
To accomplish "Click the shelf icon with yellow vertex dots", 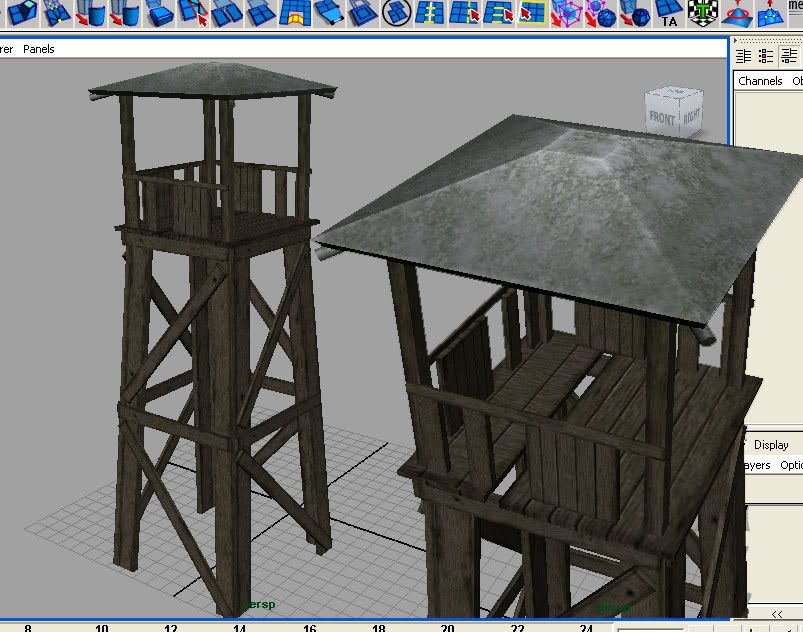I will pos(56,13).
